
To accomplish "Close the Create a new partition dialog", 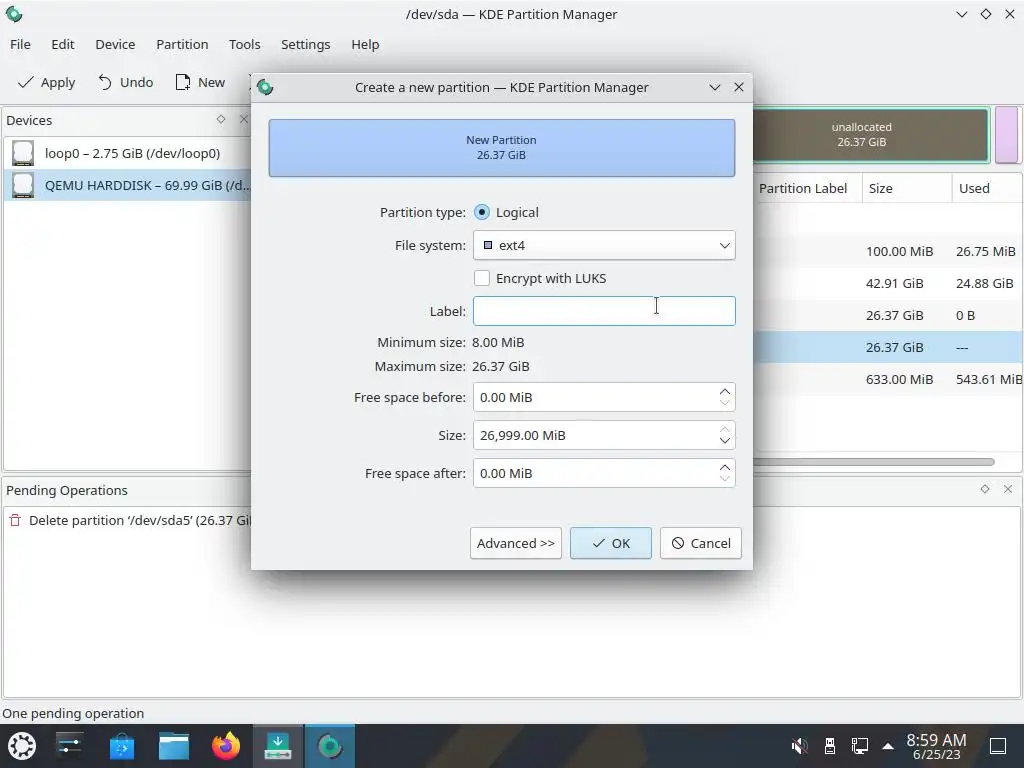I will tap(739, 87).
